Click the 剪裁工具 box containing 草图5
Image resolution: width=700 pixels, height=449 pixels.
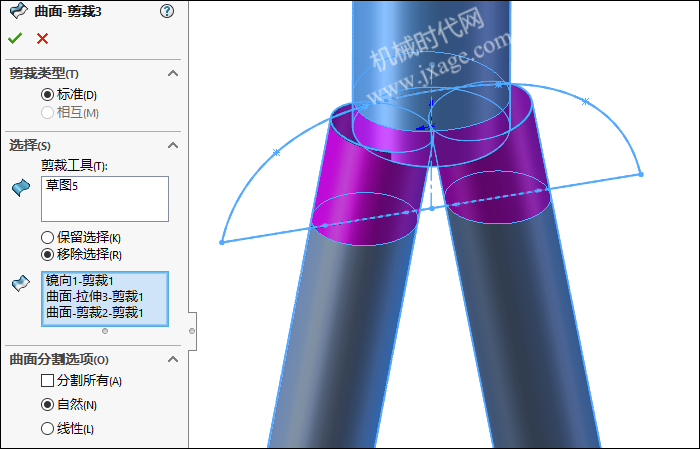(105, 199)
